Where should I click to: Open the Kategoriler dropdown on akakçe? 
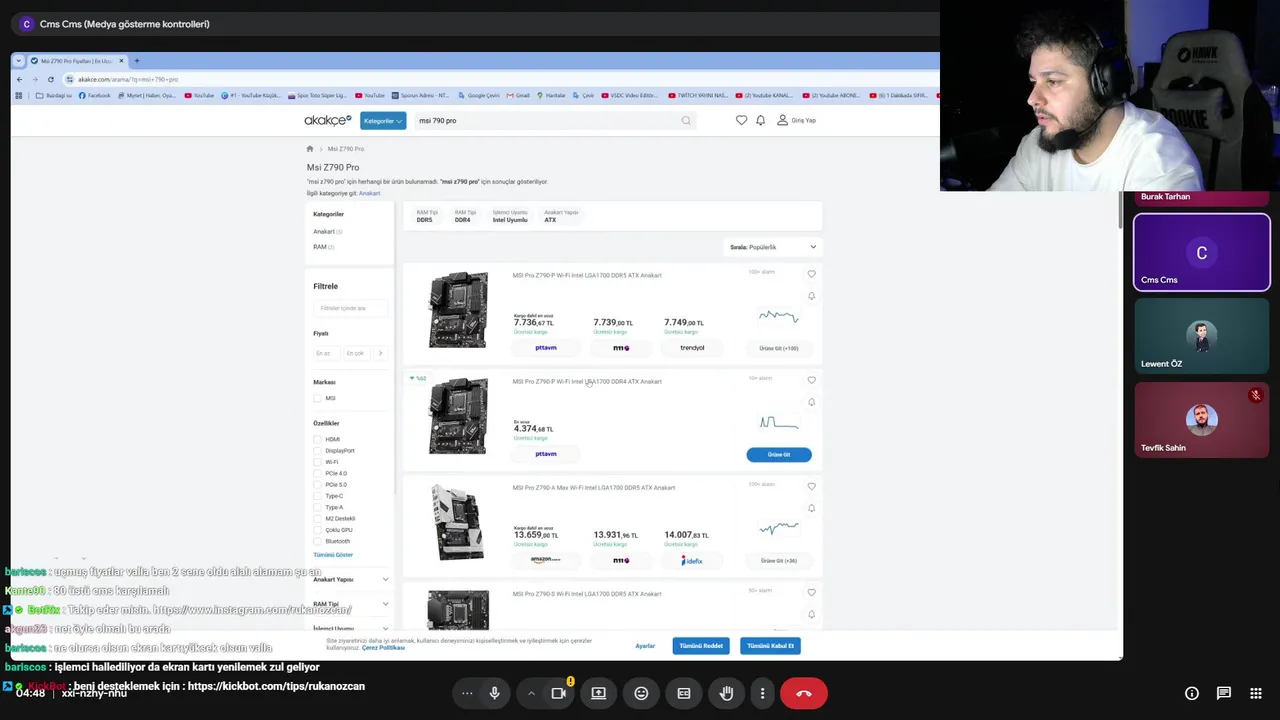tap(383, 121)
